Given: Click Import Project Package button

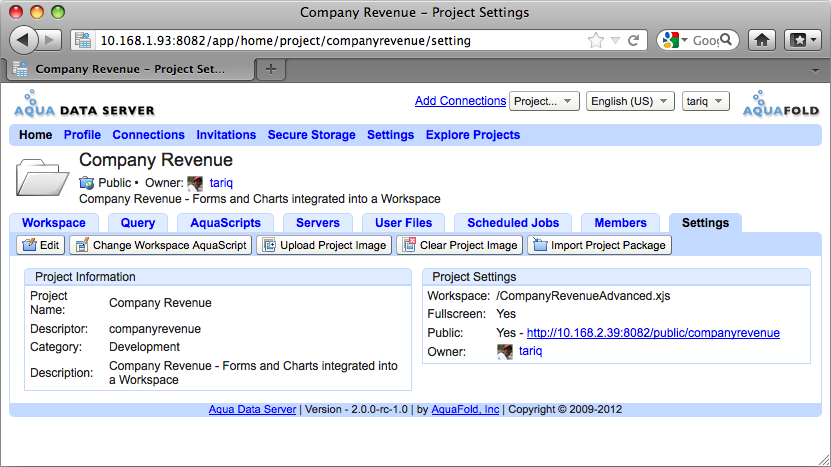Looking at the screenshot, I should pyautogui.click(x=600, y=245).
